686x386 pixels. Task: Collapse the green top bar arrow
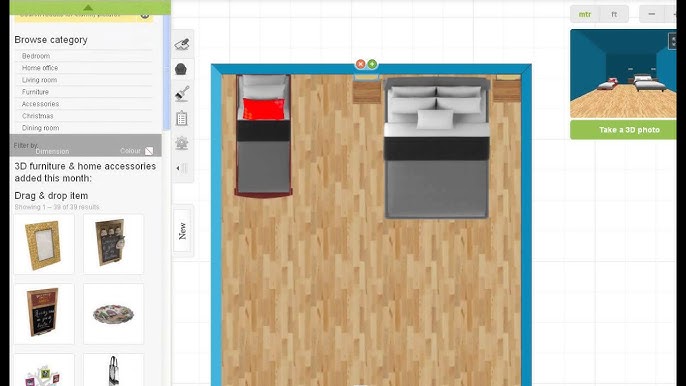click(88, 7)
